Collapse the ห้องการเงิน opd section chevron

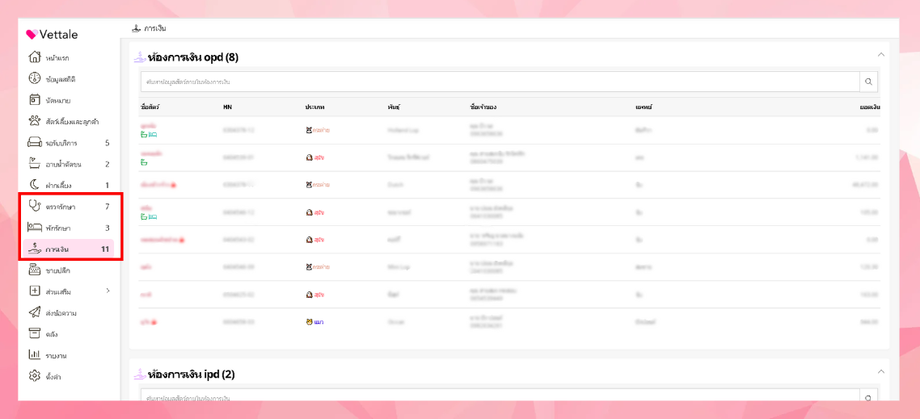coord(880,55)
